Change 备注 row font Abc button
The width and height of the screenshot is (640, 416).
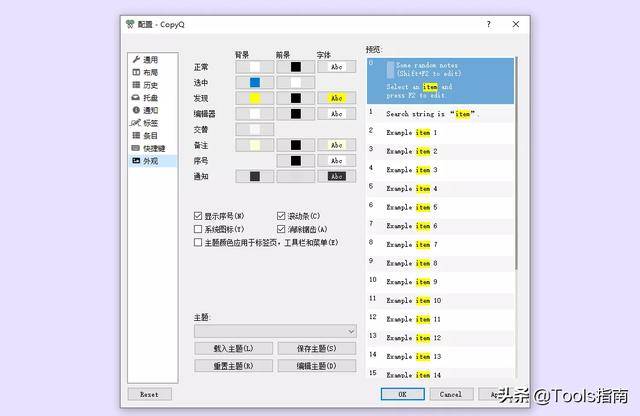click(x=336, y=145)
